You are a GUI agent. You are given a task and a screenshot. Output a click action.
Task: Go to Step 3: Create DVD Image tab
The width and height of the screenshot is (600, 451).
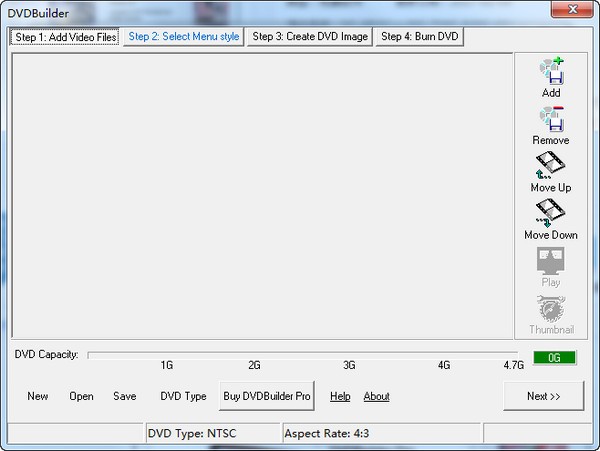click(x=310, y=37)
